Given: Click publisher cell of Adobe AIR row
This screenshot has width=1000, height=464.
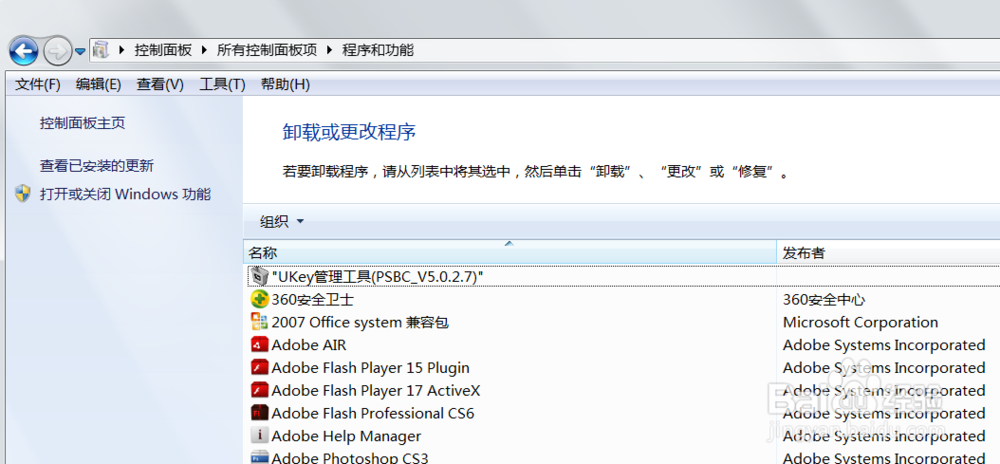Looking at the screenshot, I should (884, 345).
